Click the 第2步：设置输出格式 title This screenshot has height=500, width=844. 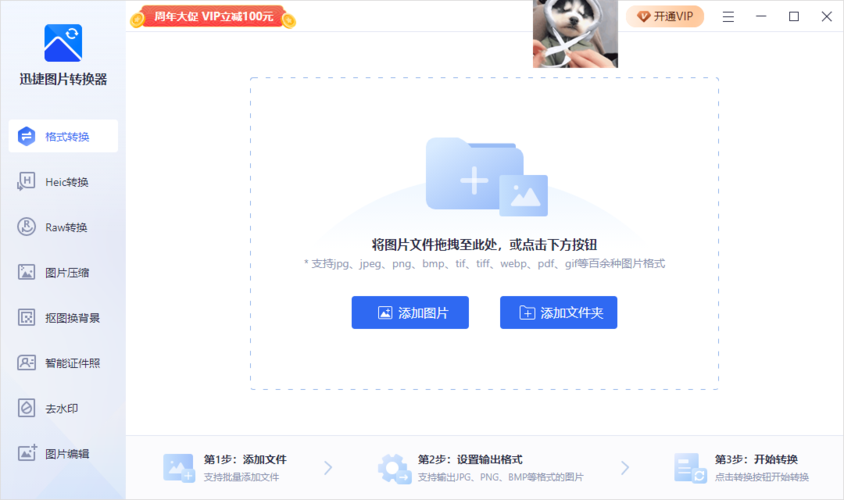pyautogui.click(x=470, y=460)
